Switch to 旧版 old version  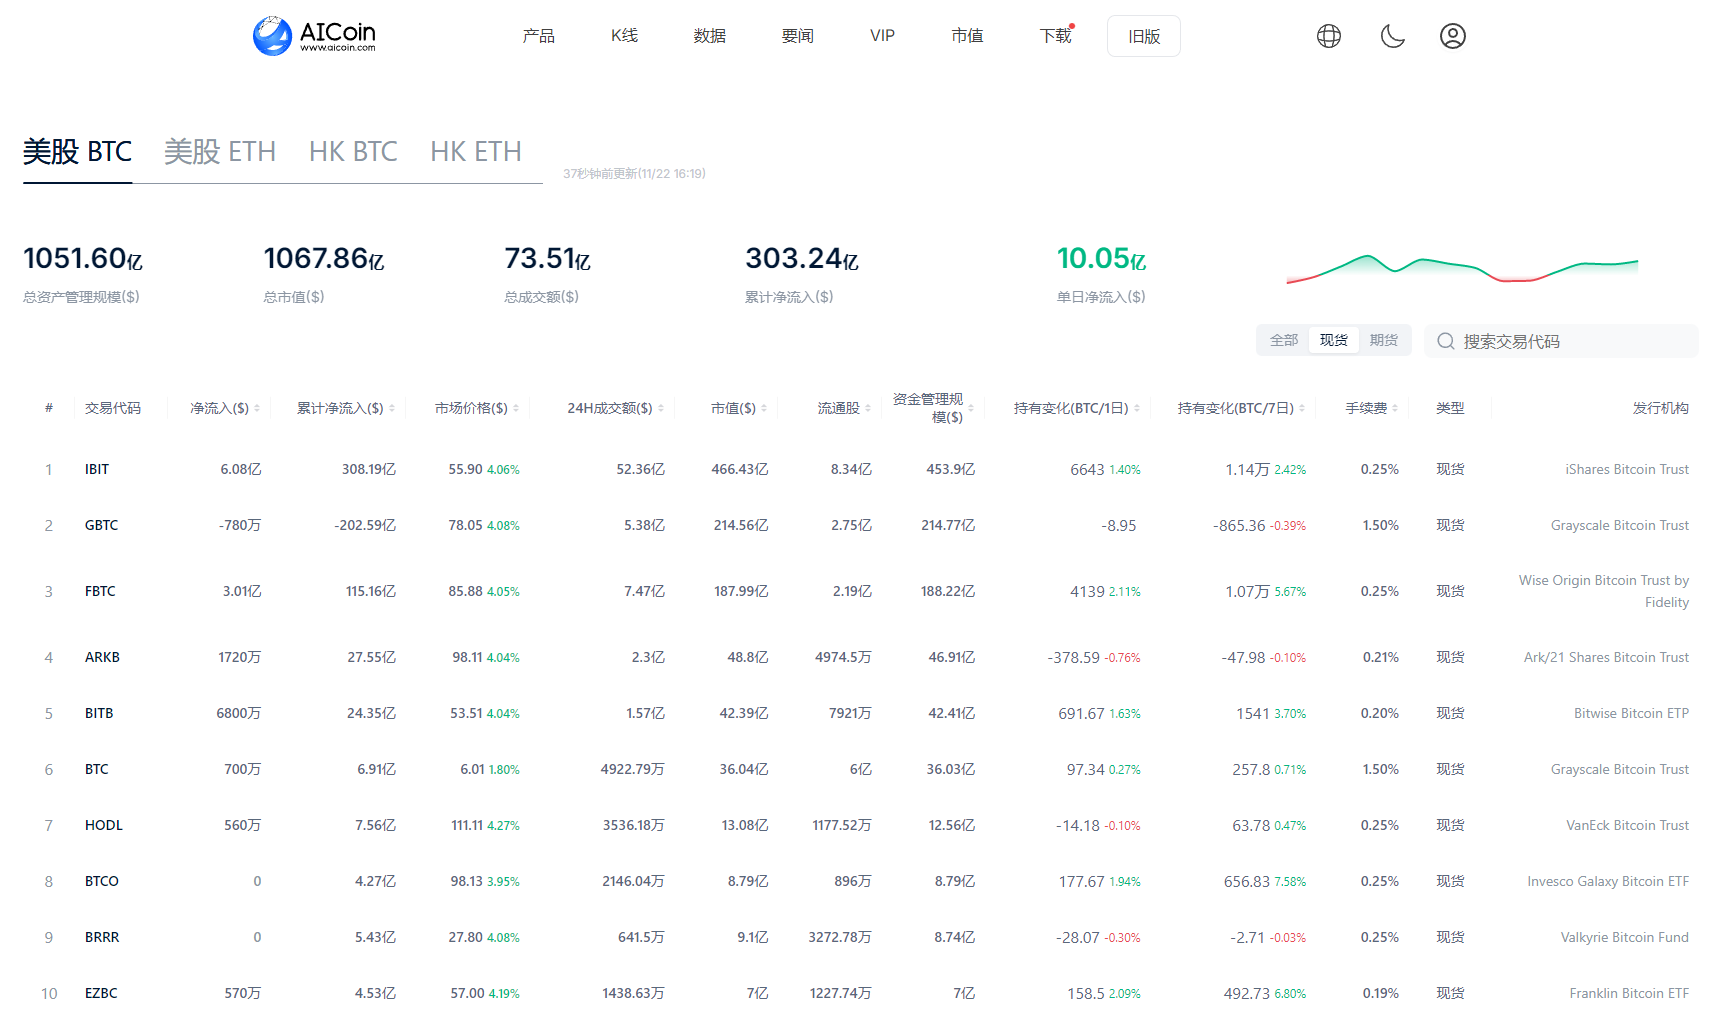[1144, 36]
